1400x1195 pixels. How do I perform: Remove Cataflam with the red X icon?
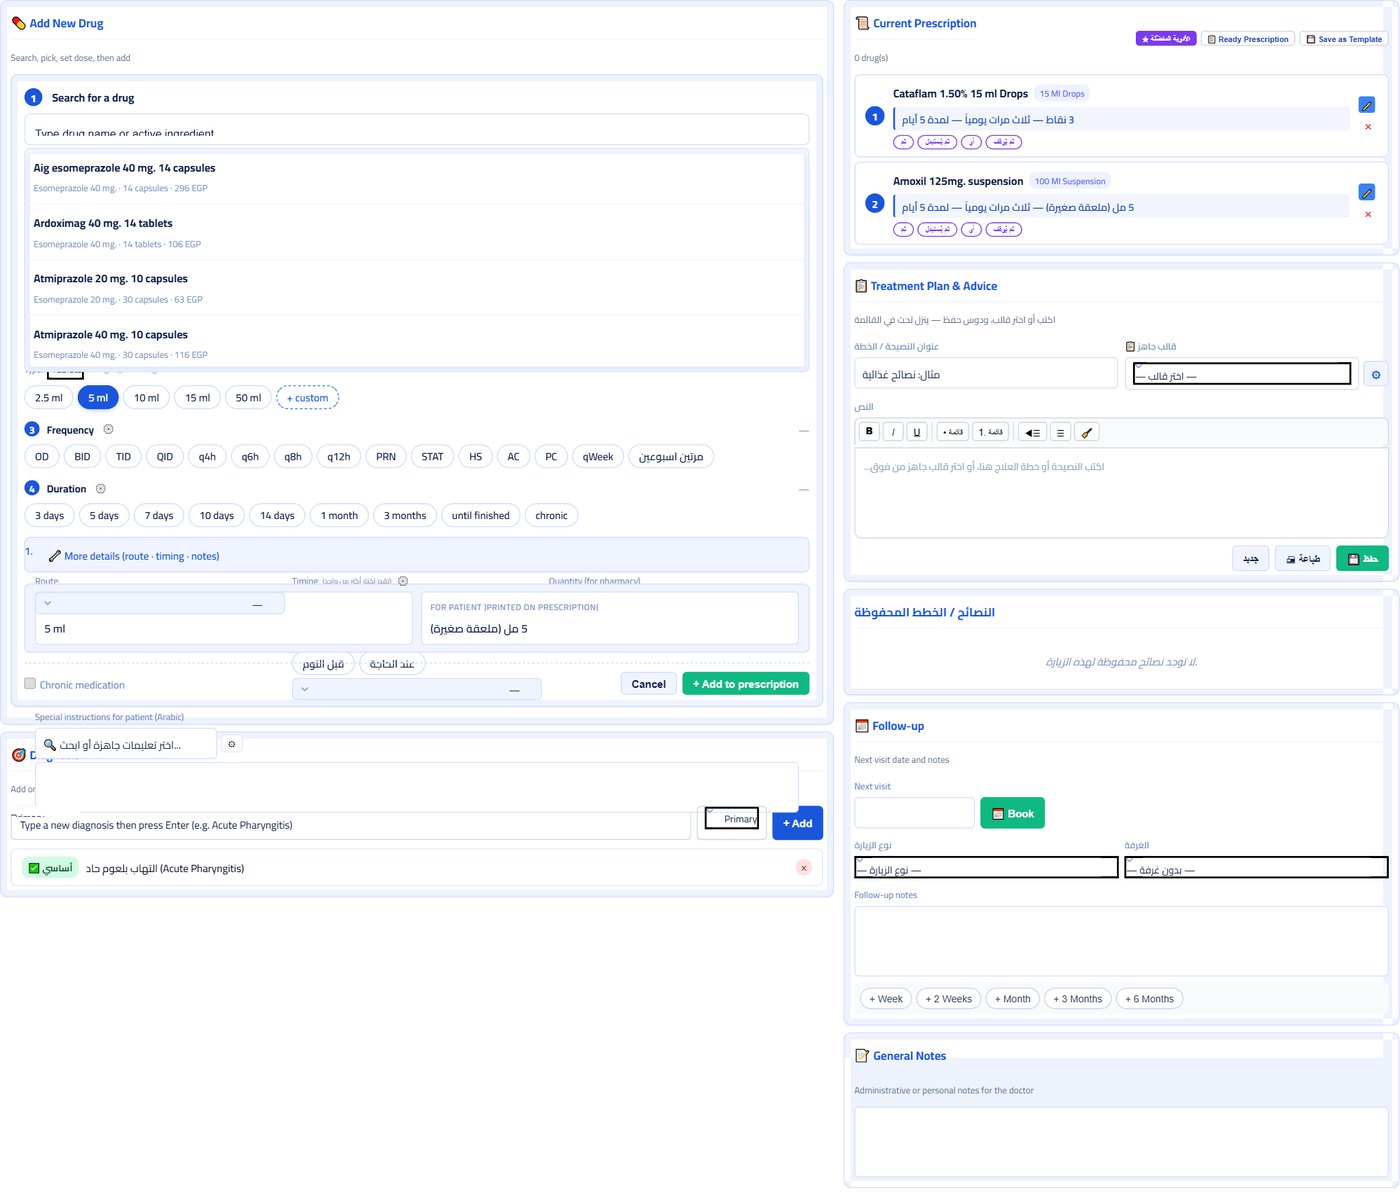(x=1368, y=127)
